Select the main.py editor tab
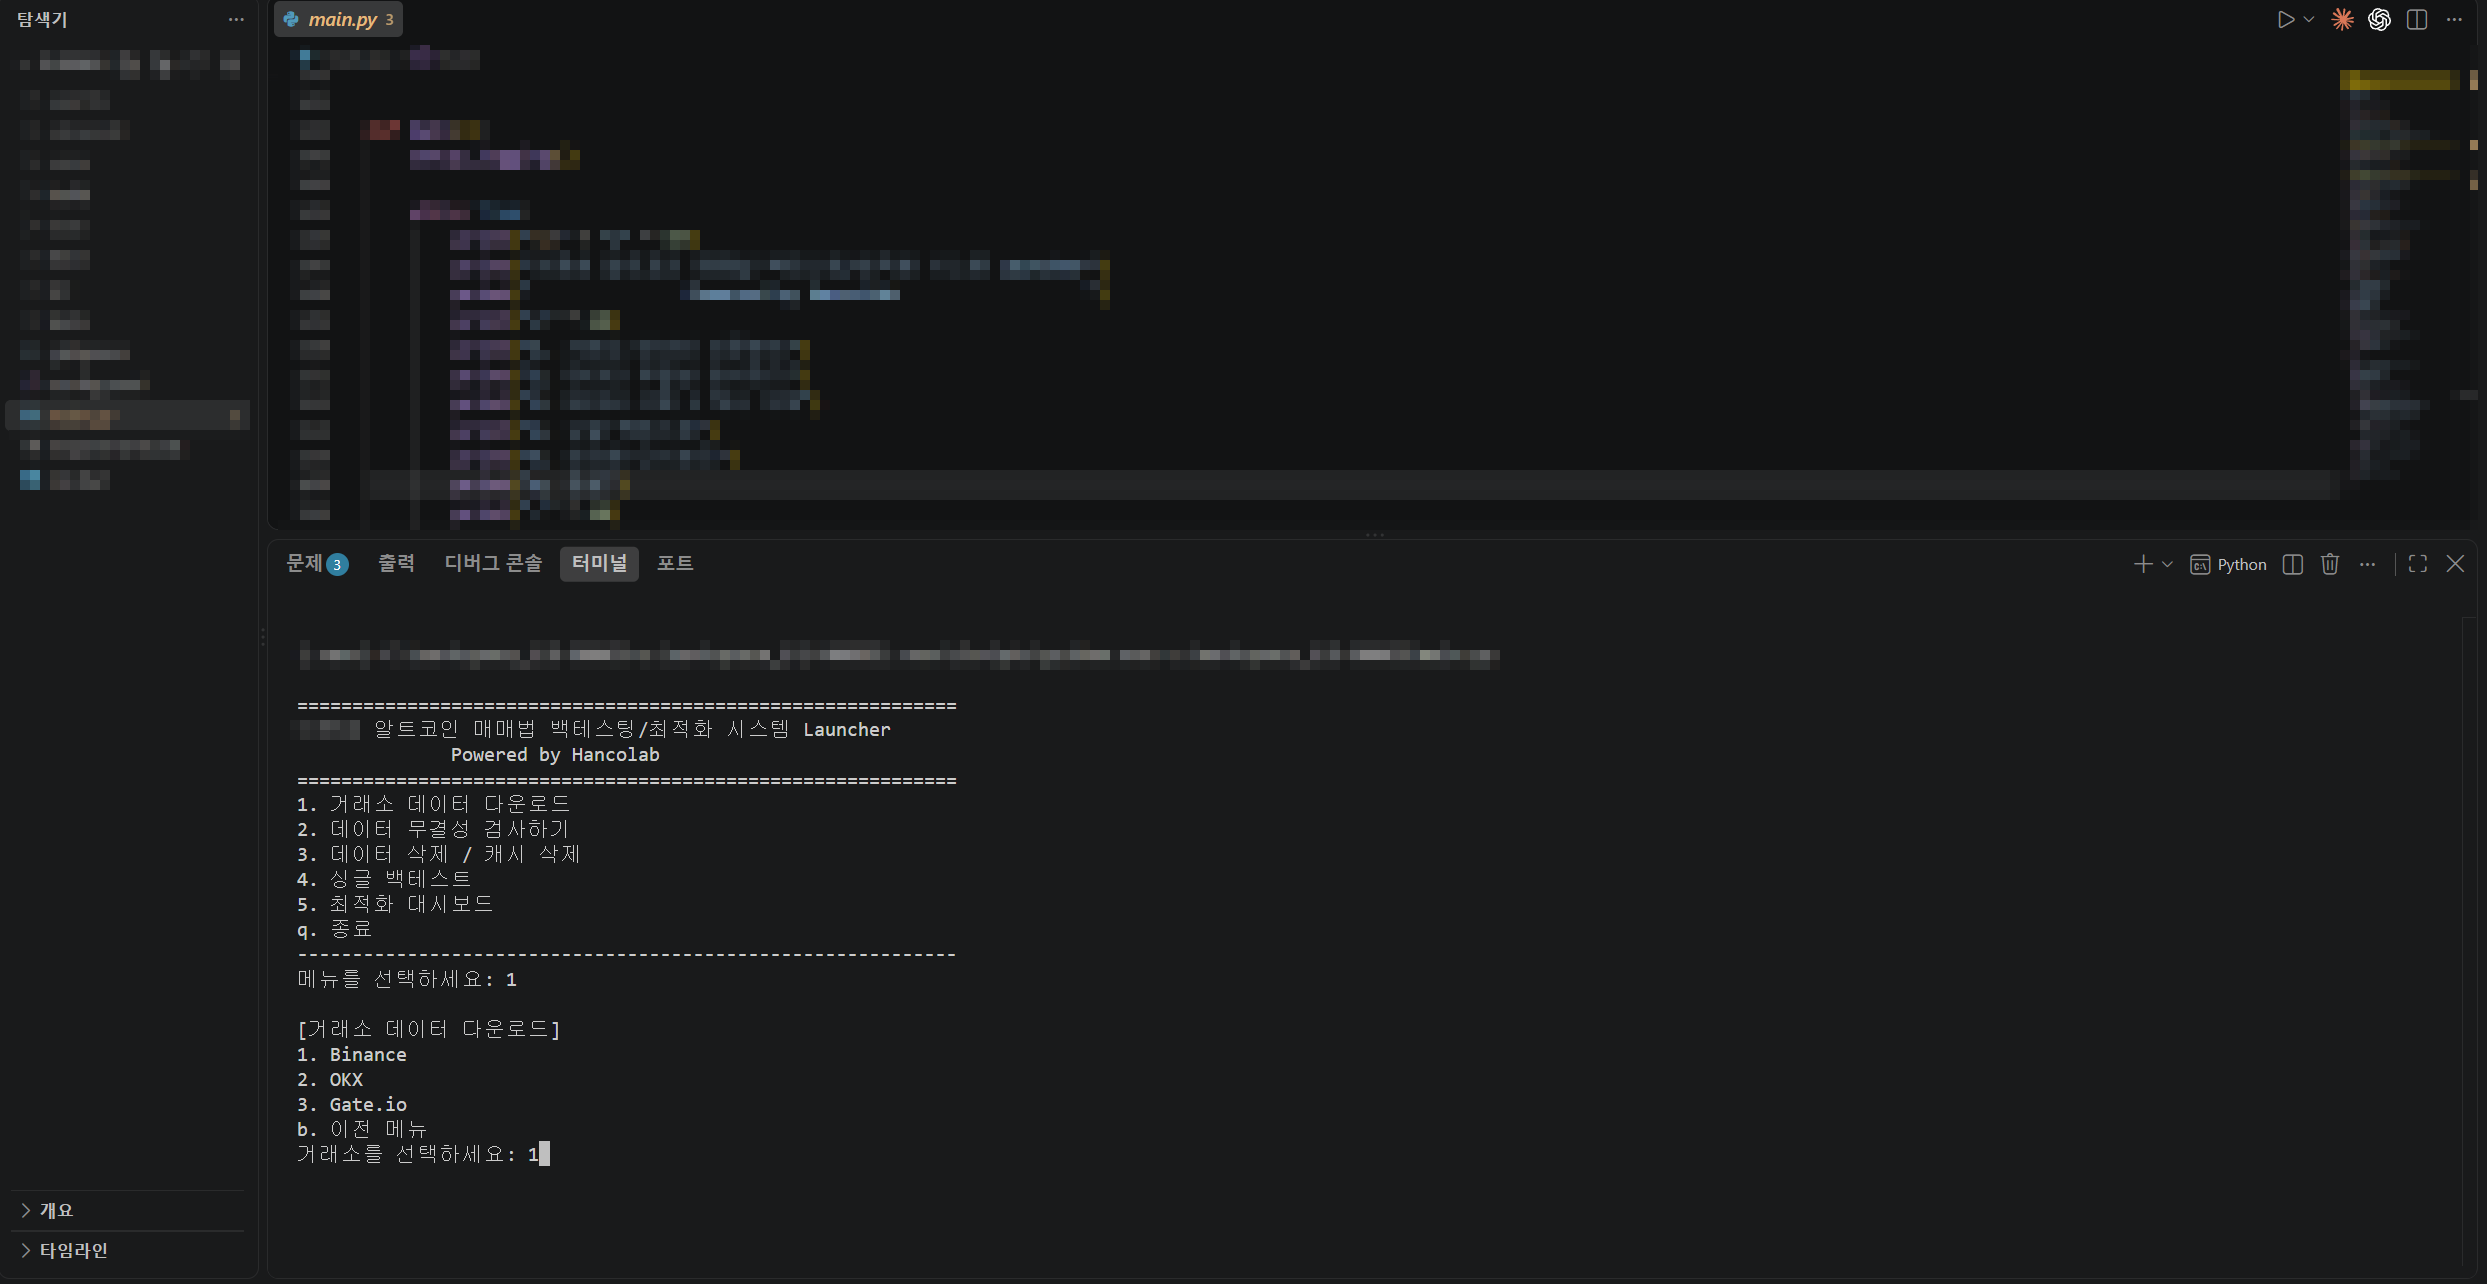2487x1284 pixels. [338, 19]
